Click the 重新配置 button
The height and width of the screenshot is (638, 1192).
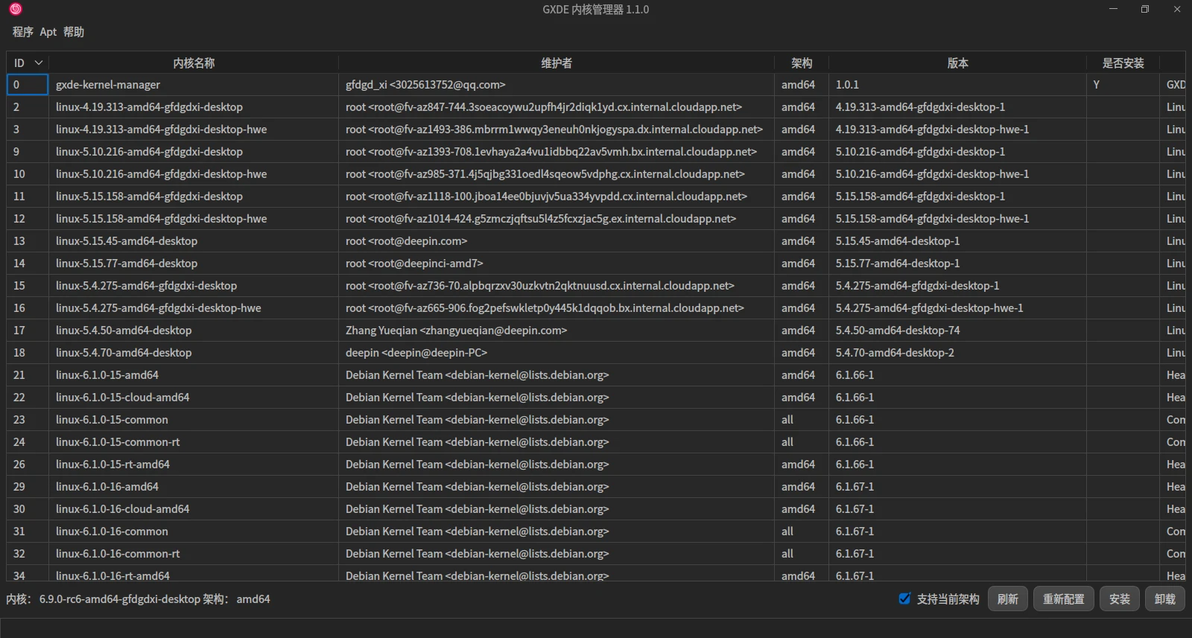coord(1063,599)
